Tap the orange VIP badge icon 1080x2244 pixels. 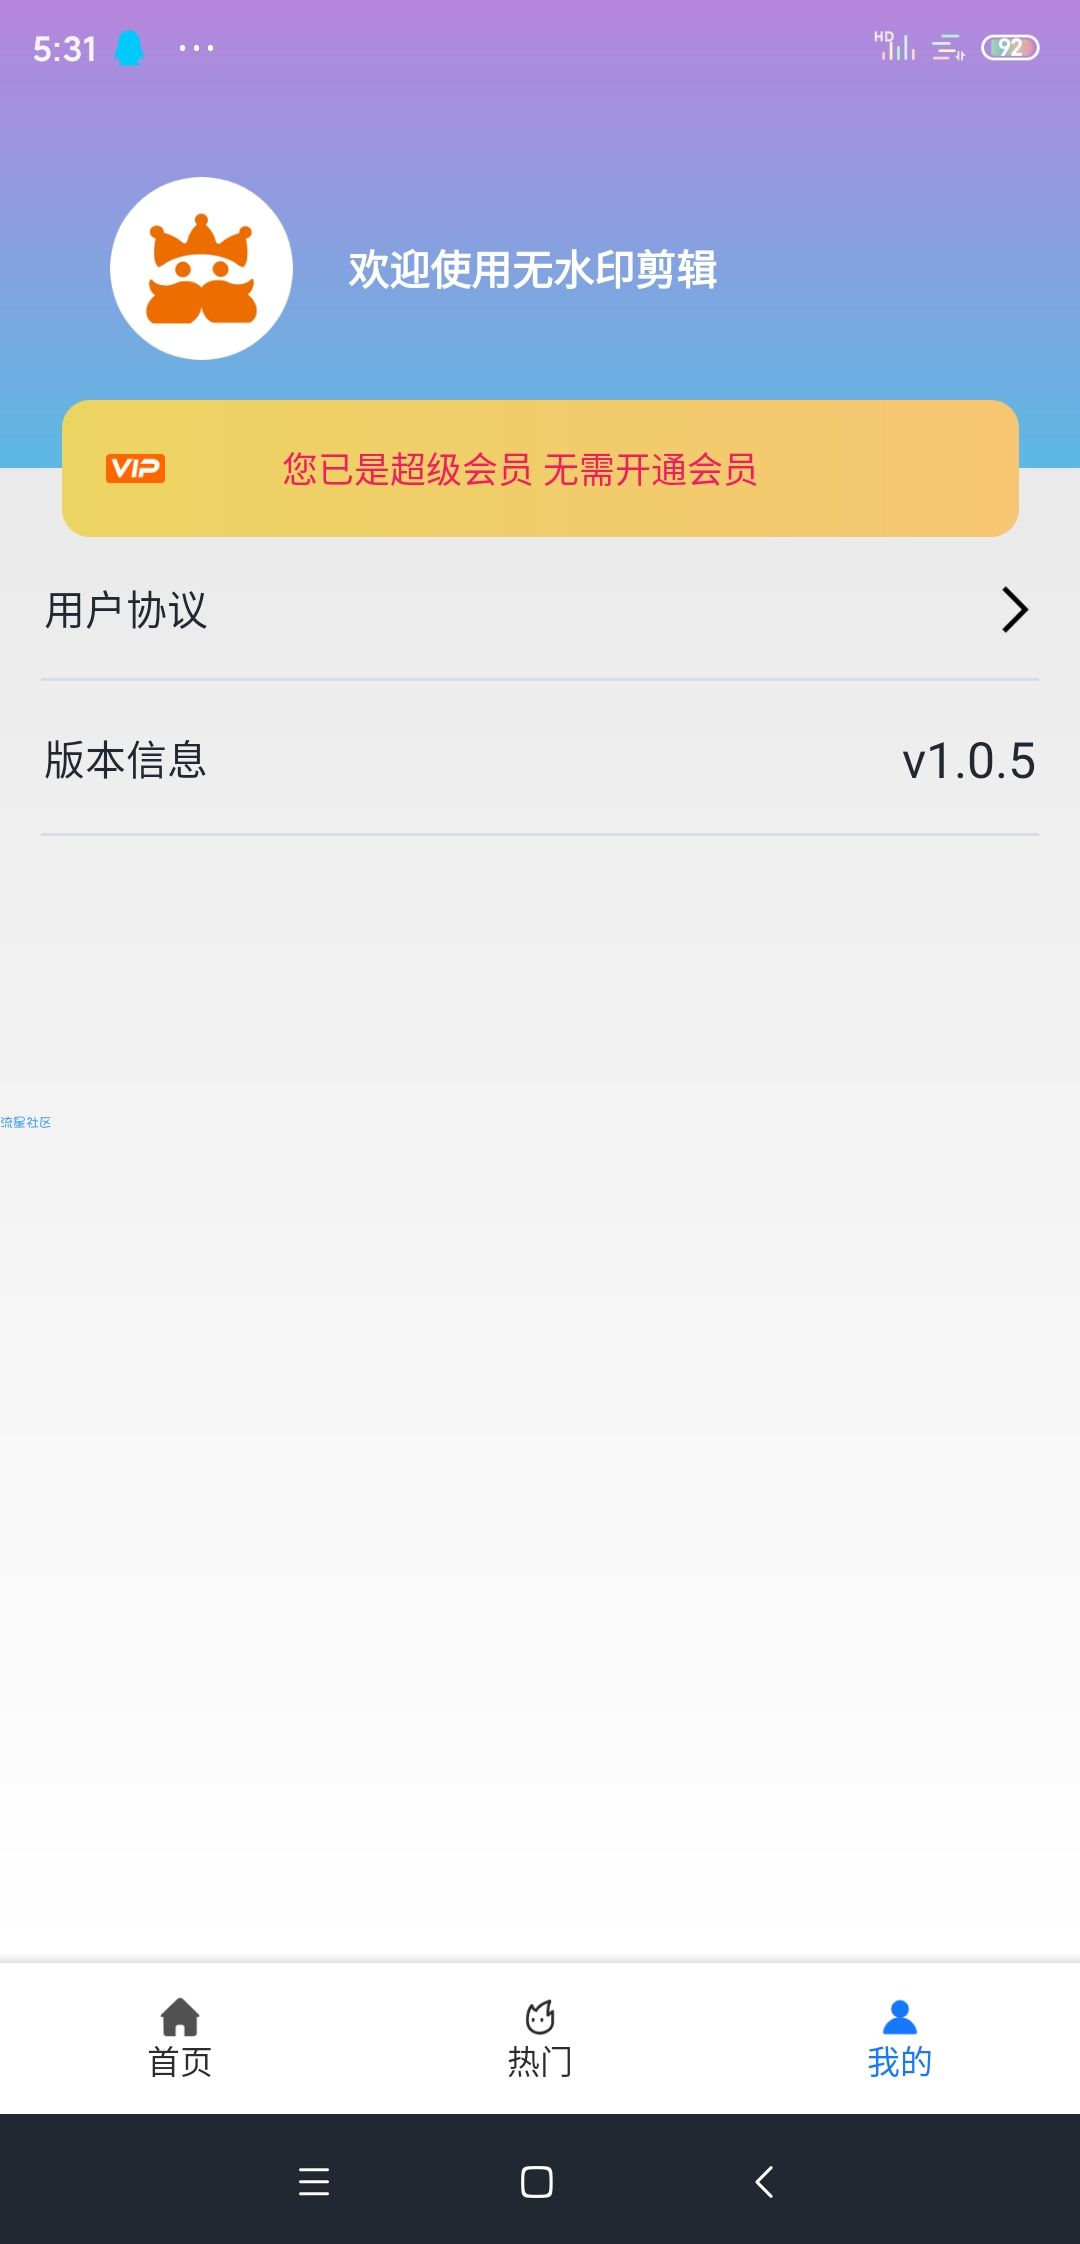(x=135, y=468)
